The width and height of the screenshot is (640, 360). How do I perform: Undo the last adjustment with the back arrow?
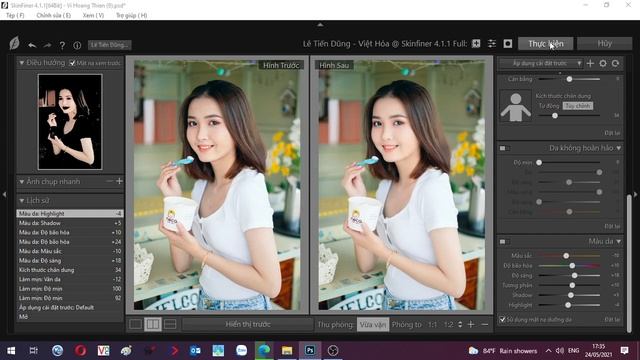pyautogui.click(x=32, y=45)
